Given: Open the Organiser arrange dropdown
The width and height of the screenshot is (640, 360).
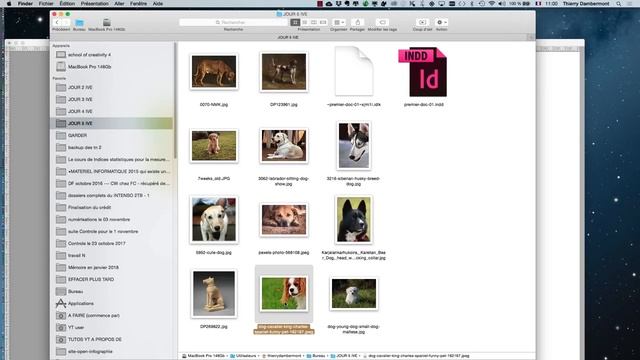Looking at the screenshot, I should [x=339, y=22].
